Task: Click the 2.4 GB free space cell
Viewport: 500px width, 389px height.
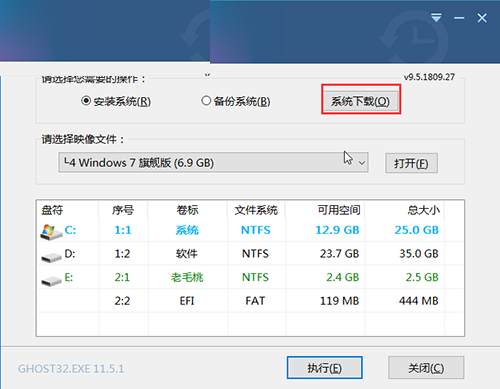Action: coord(343,277)
